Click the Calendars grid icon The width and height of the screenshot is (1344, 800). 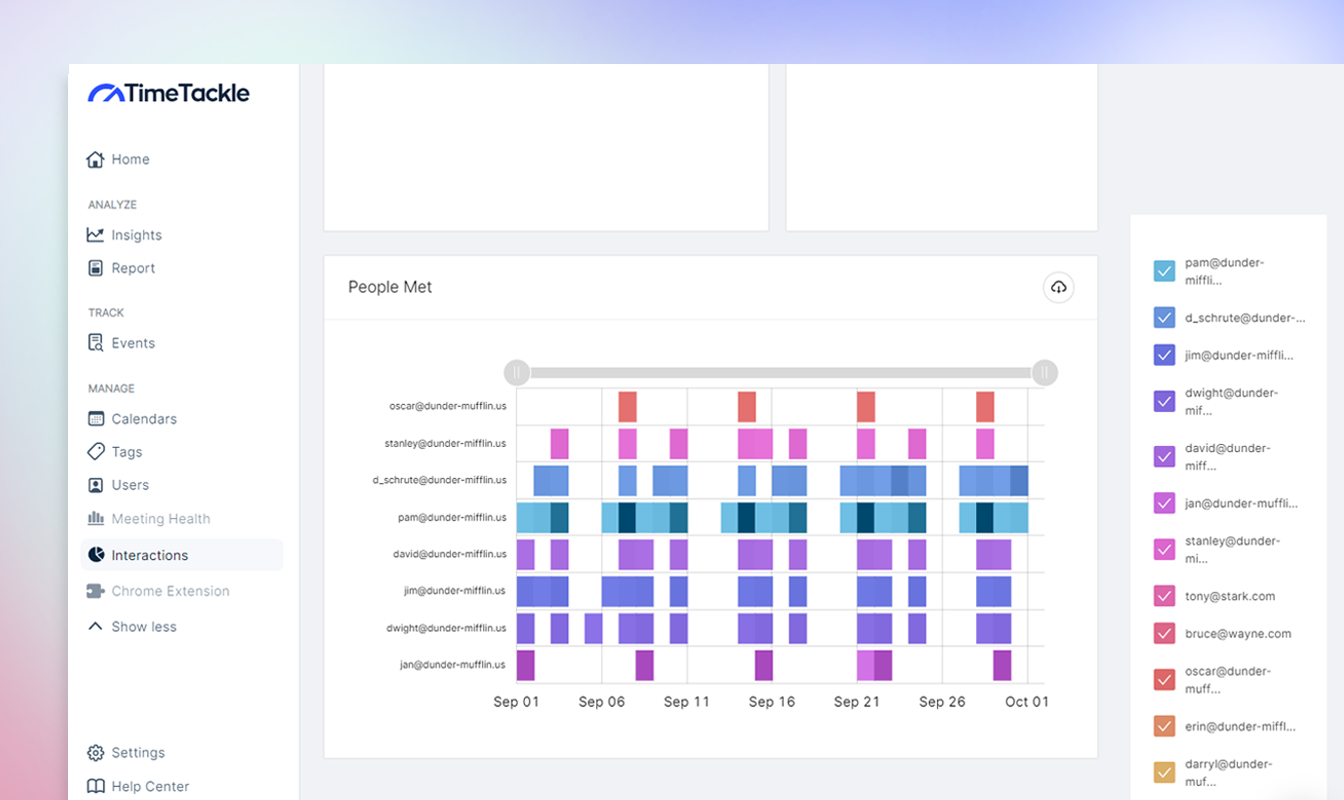click(95, 419)
